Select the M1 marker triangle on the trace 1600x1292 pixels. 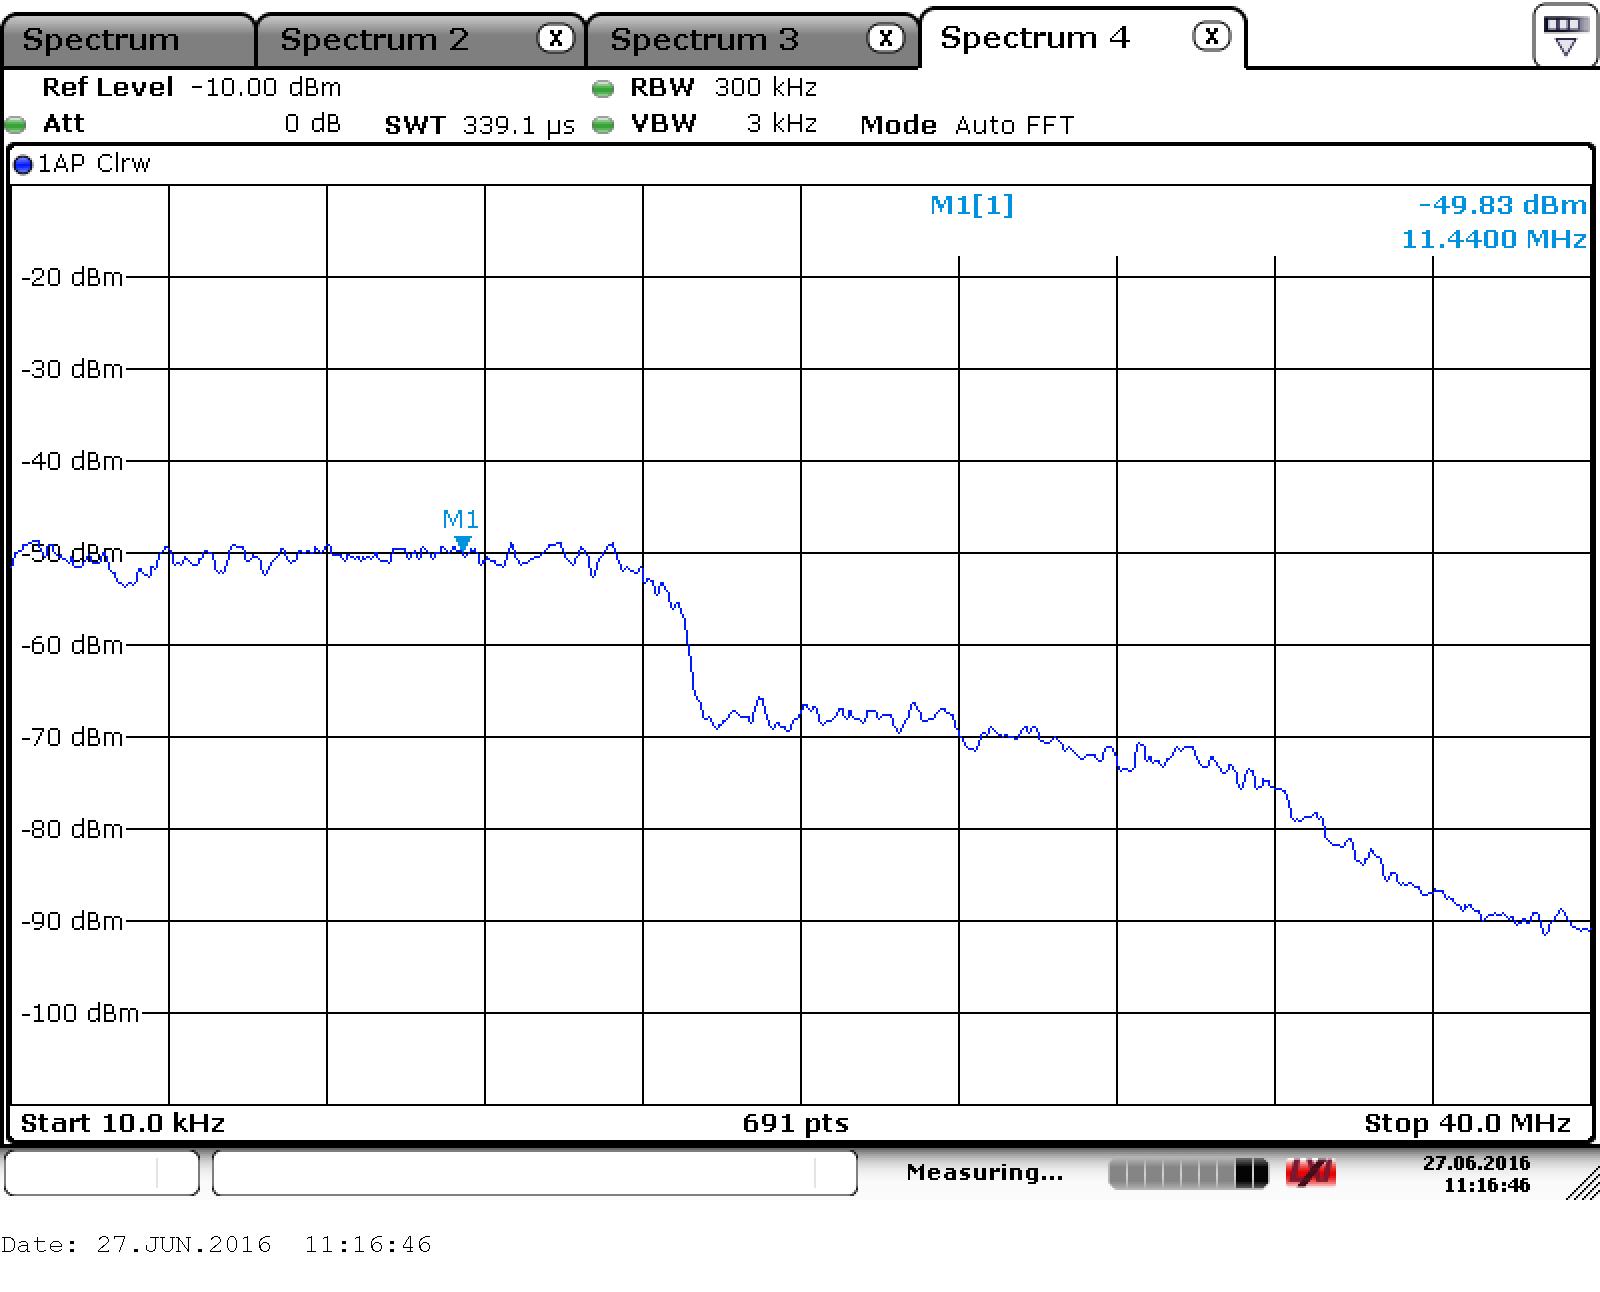pos(462,543)
